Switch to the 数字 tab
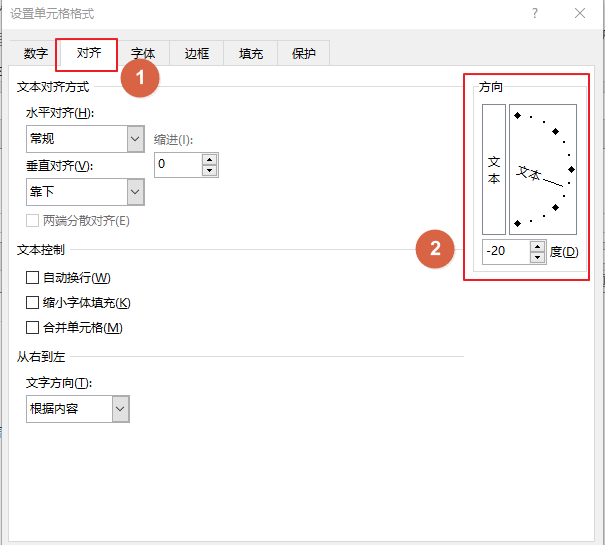605x545 pixels. pos(36,54)
